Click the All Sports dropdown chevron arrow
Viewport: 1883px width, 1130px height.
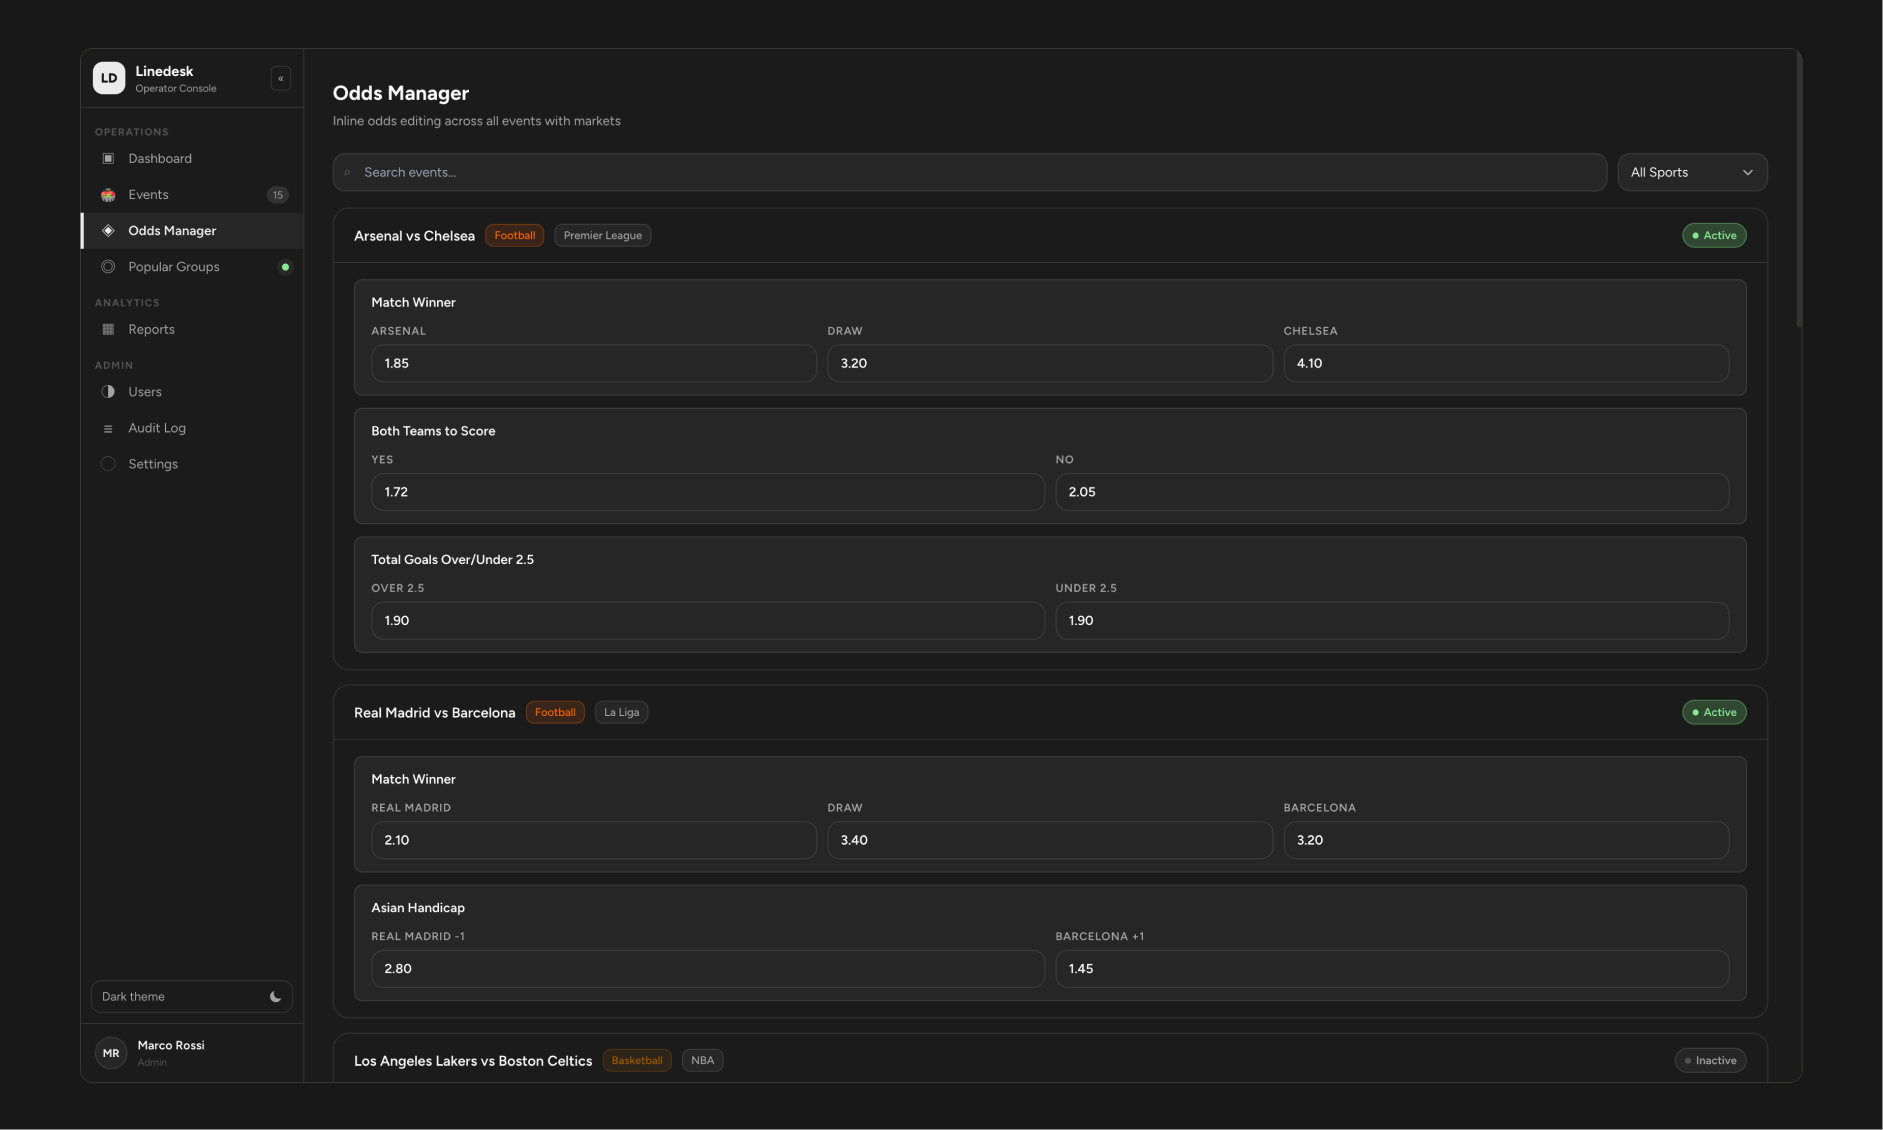[1747, 172]
